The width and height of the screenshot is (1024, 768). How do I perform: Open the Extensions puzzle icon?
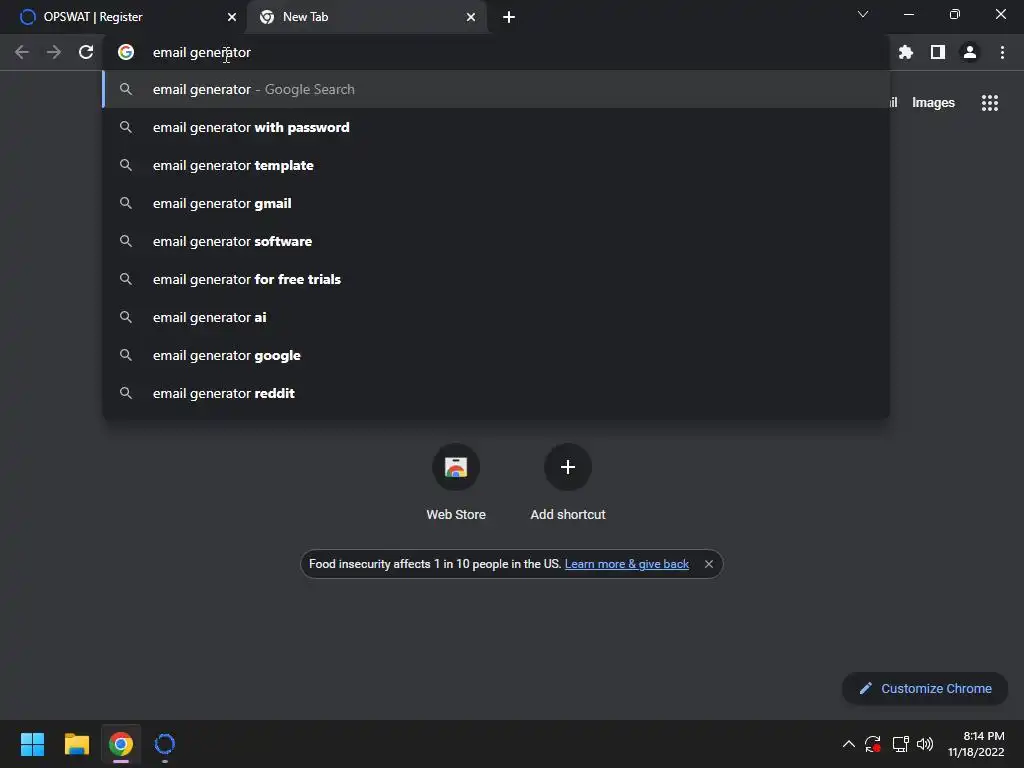tap(906, 52)
